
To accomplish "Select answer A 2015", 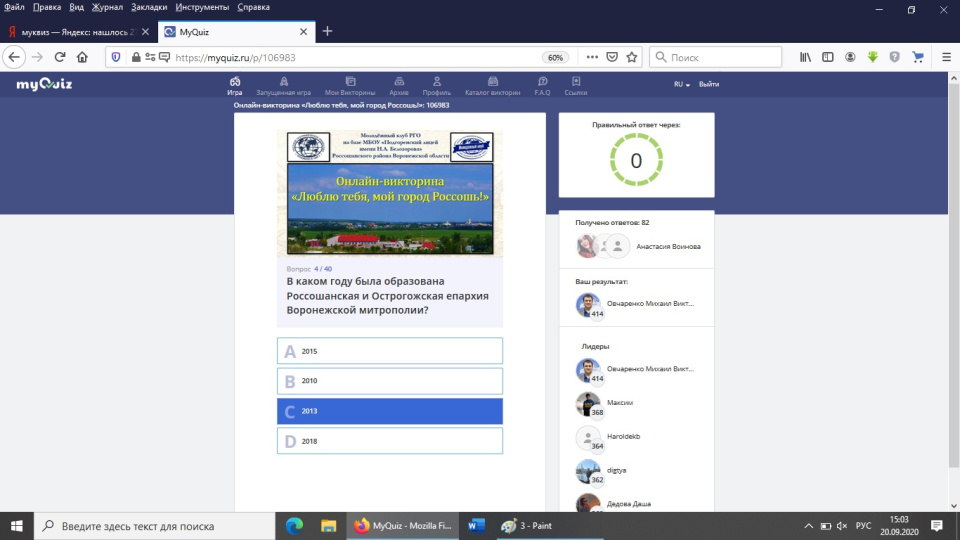I will click(389, 351).
